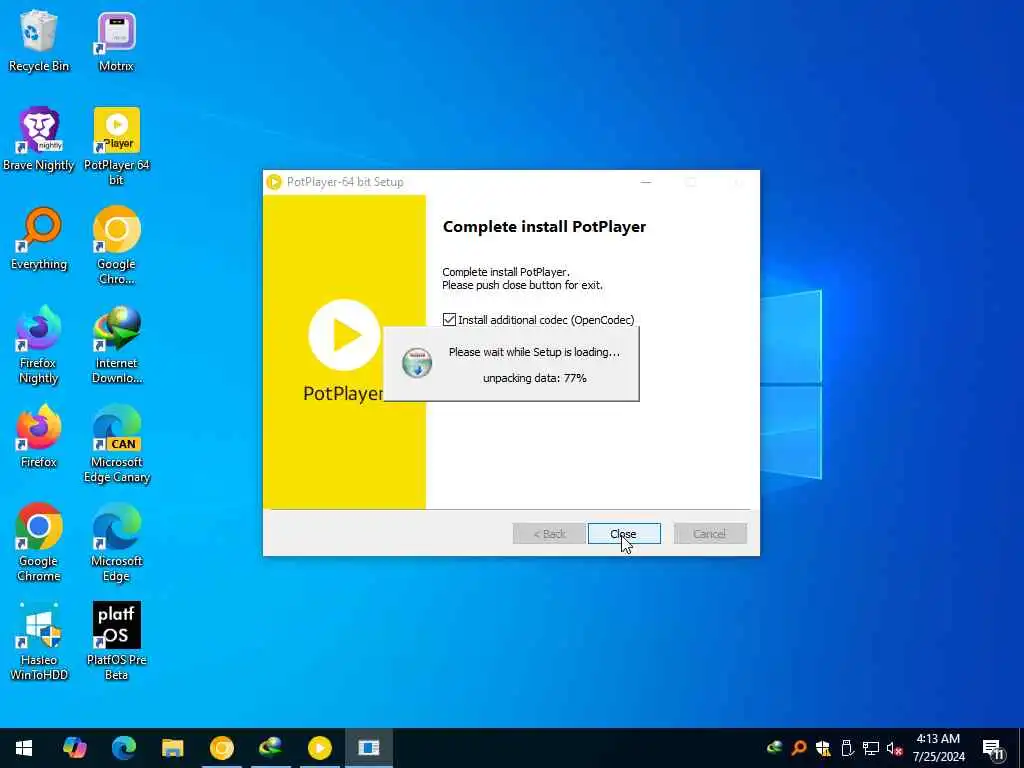Screen dimensions: 1024x768
Task: Switch to the setup installer taskbar item
Action: (x=368, y=748)
